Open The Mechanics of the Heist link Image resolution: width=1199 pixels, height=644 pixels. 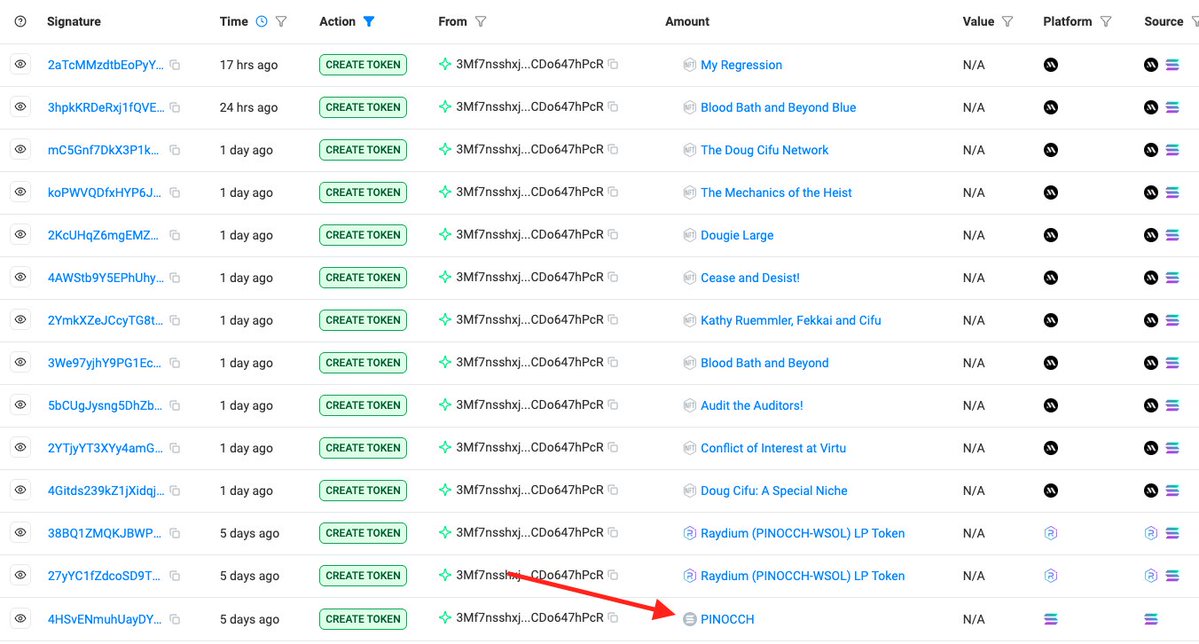(776, 193)
